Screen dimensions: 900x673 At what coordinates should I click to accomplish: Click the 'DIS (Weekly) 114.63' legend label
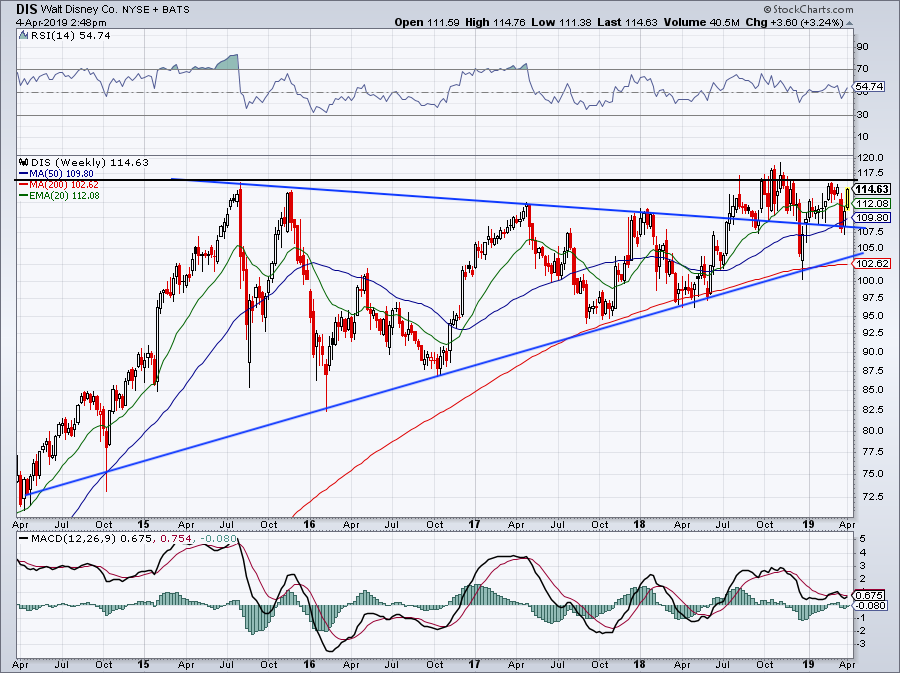(90, 162)
